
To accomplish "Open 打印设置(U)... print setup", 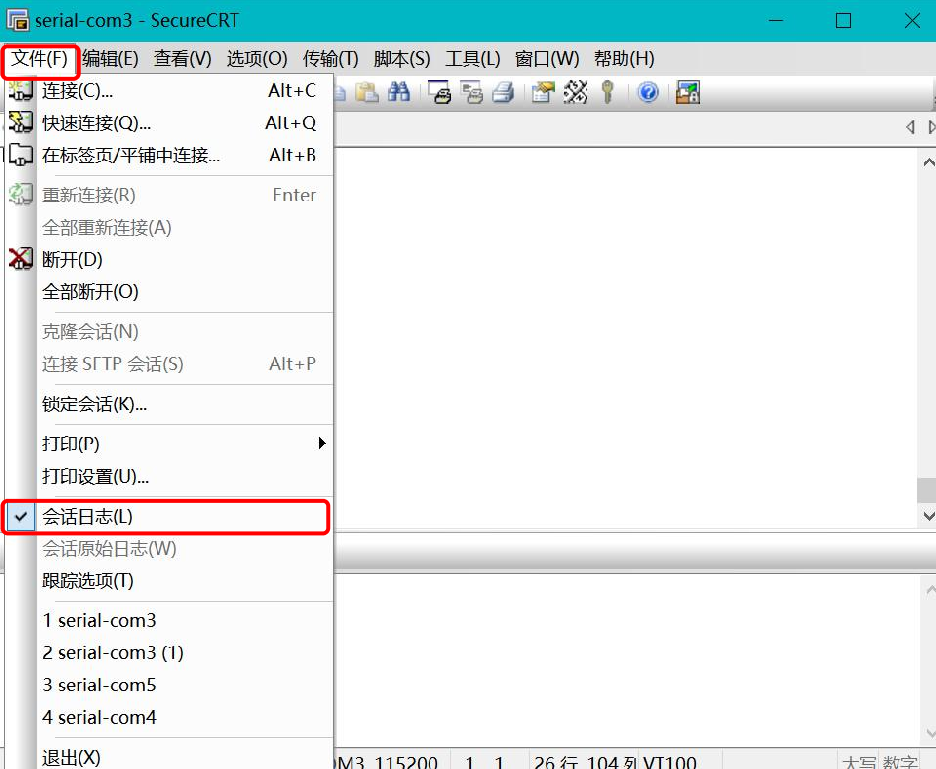I will [168, 476].
